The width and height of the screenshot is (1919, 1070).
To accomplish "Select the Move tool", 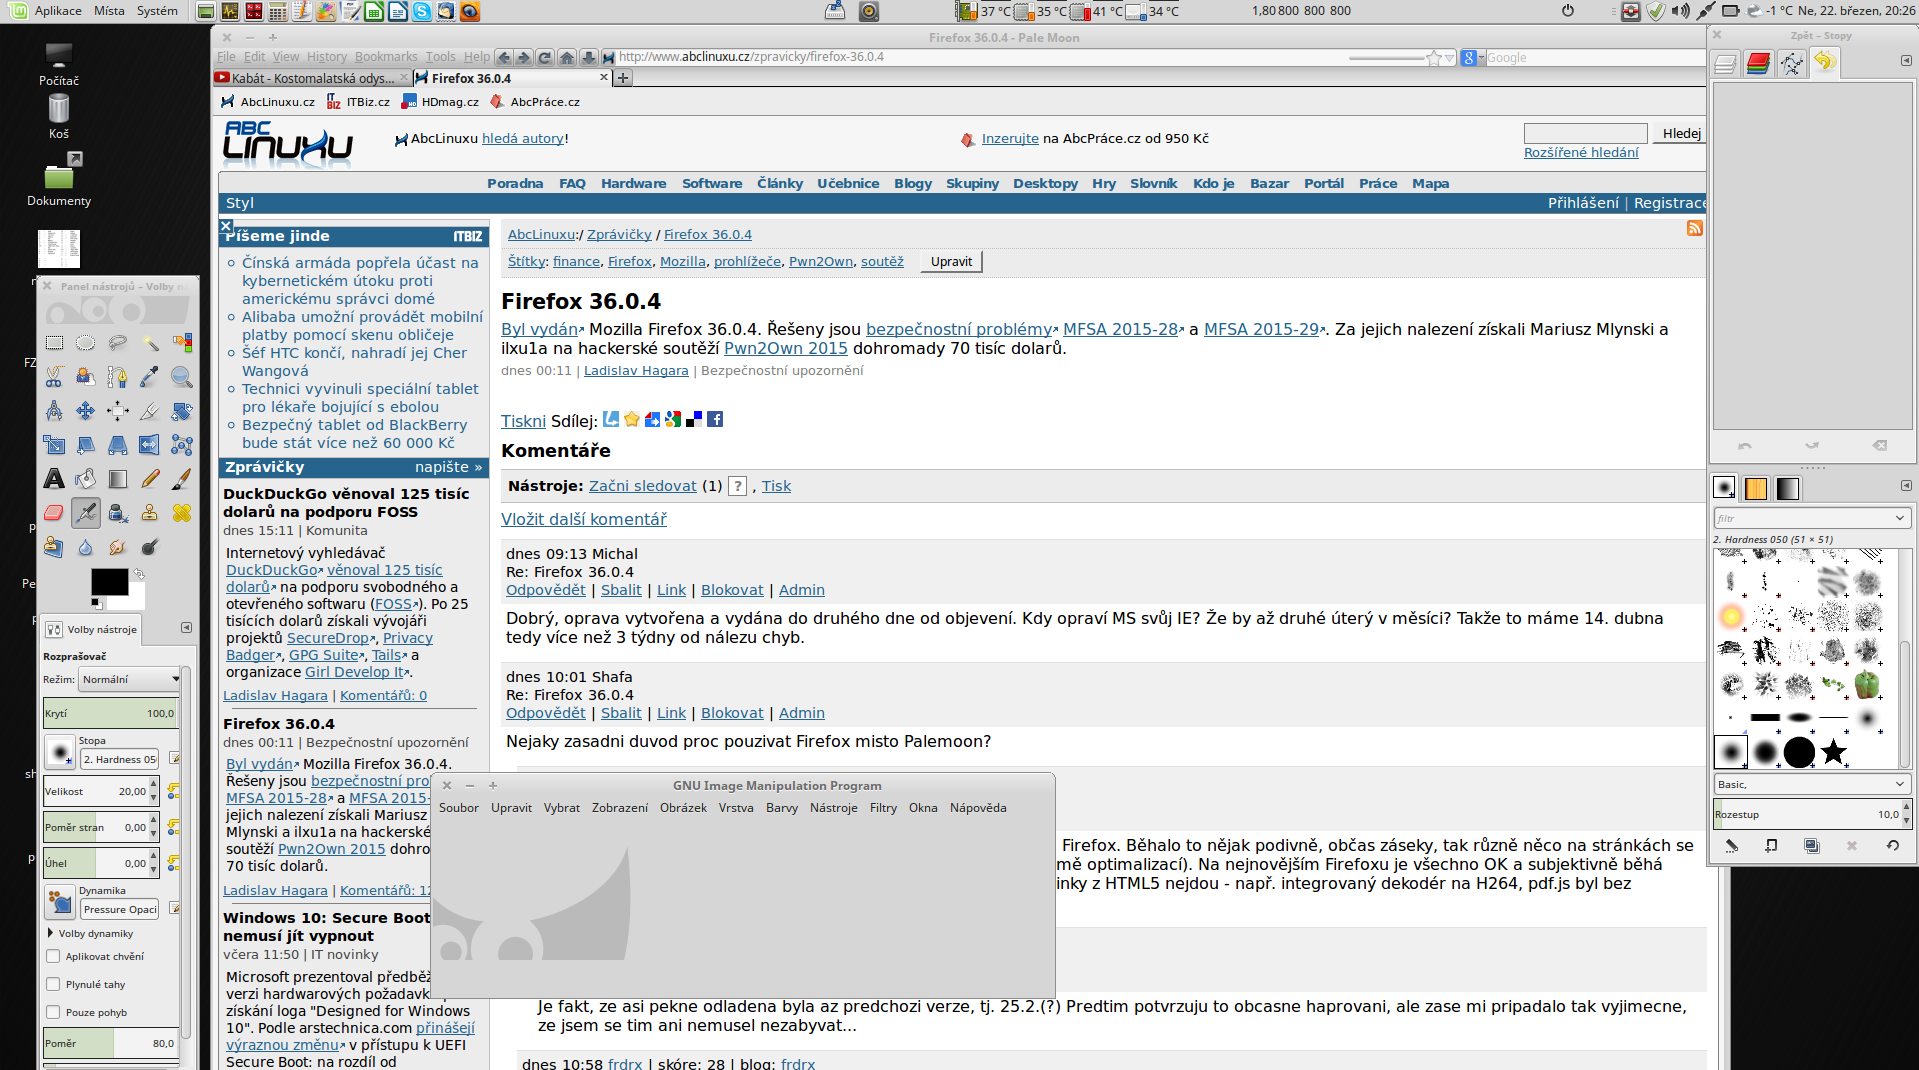I will [86, 411].
